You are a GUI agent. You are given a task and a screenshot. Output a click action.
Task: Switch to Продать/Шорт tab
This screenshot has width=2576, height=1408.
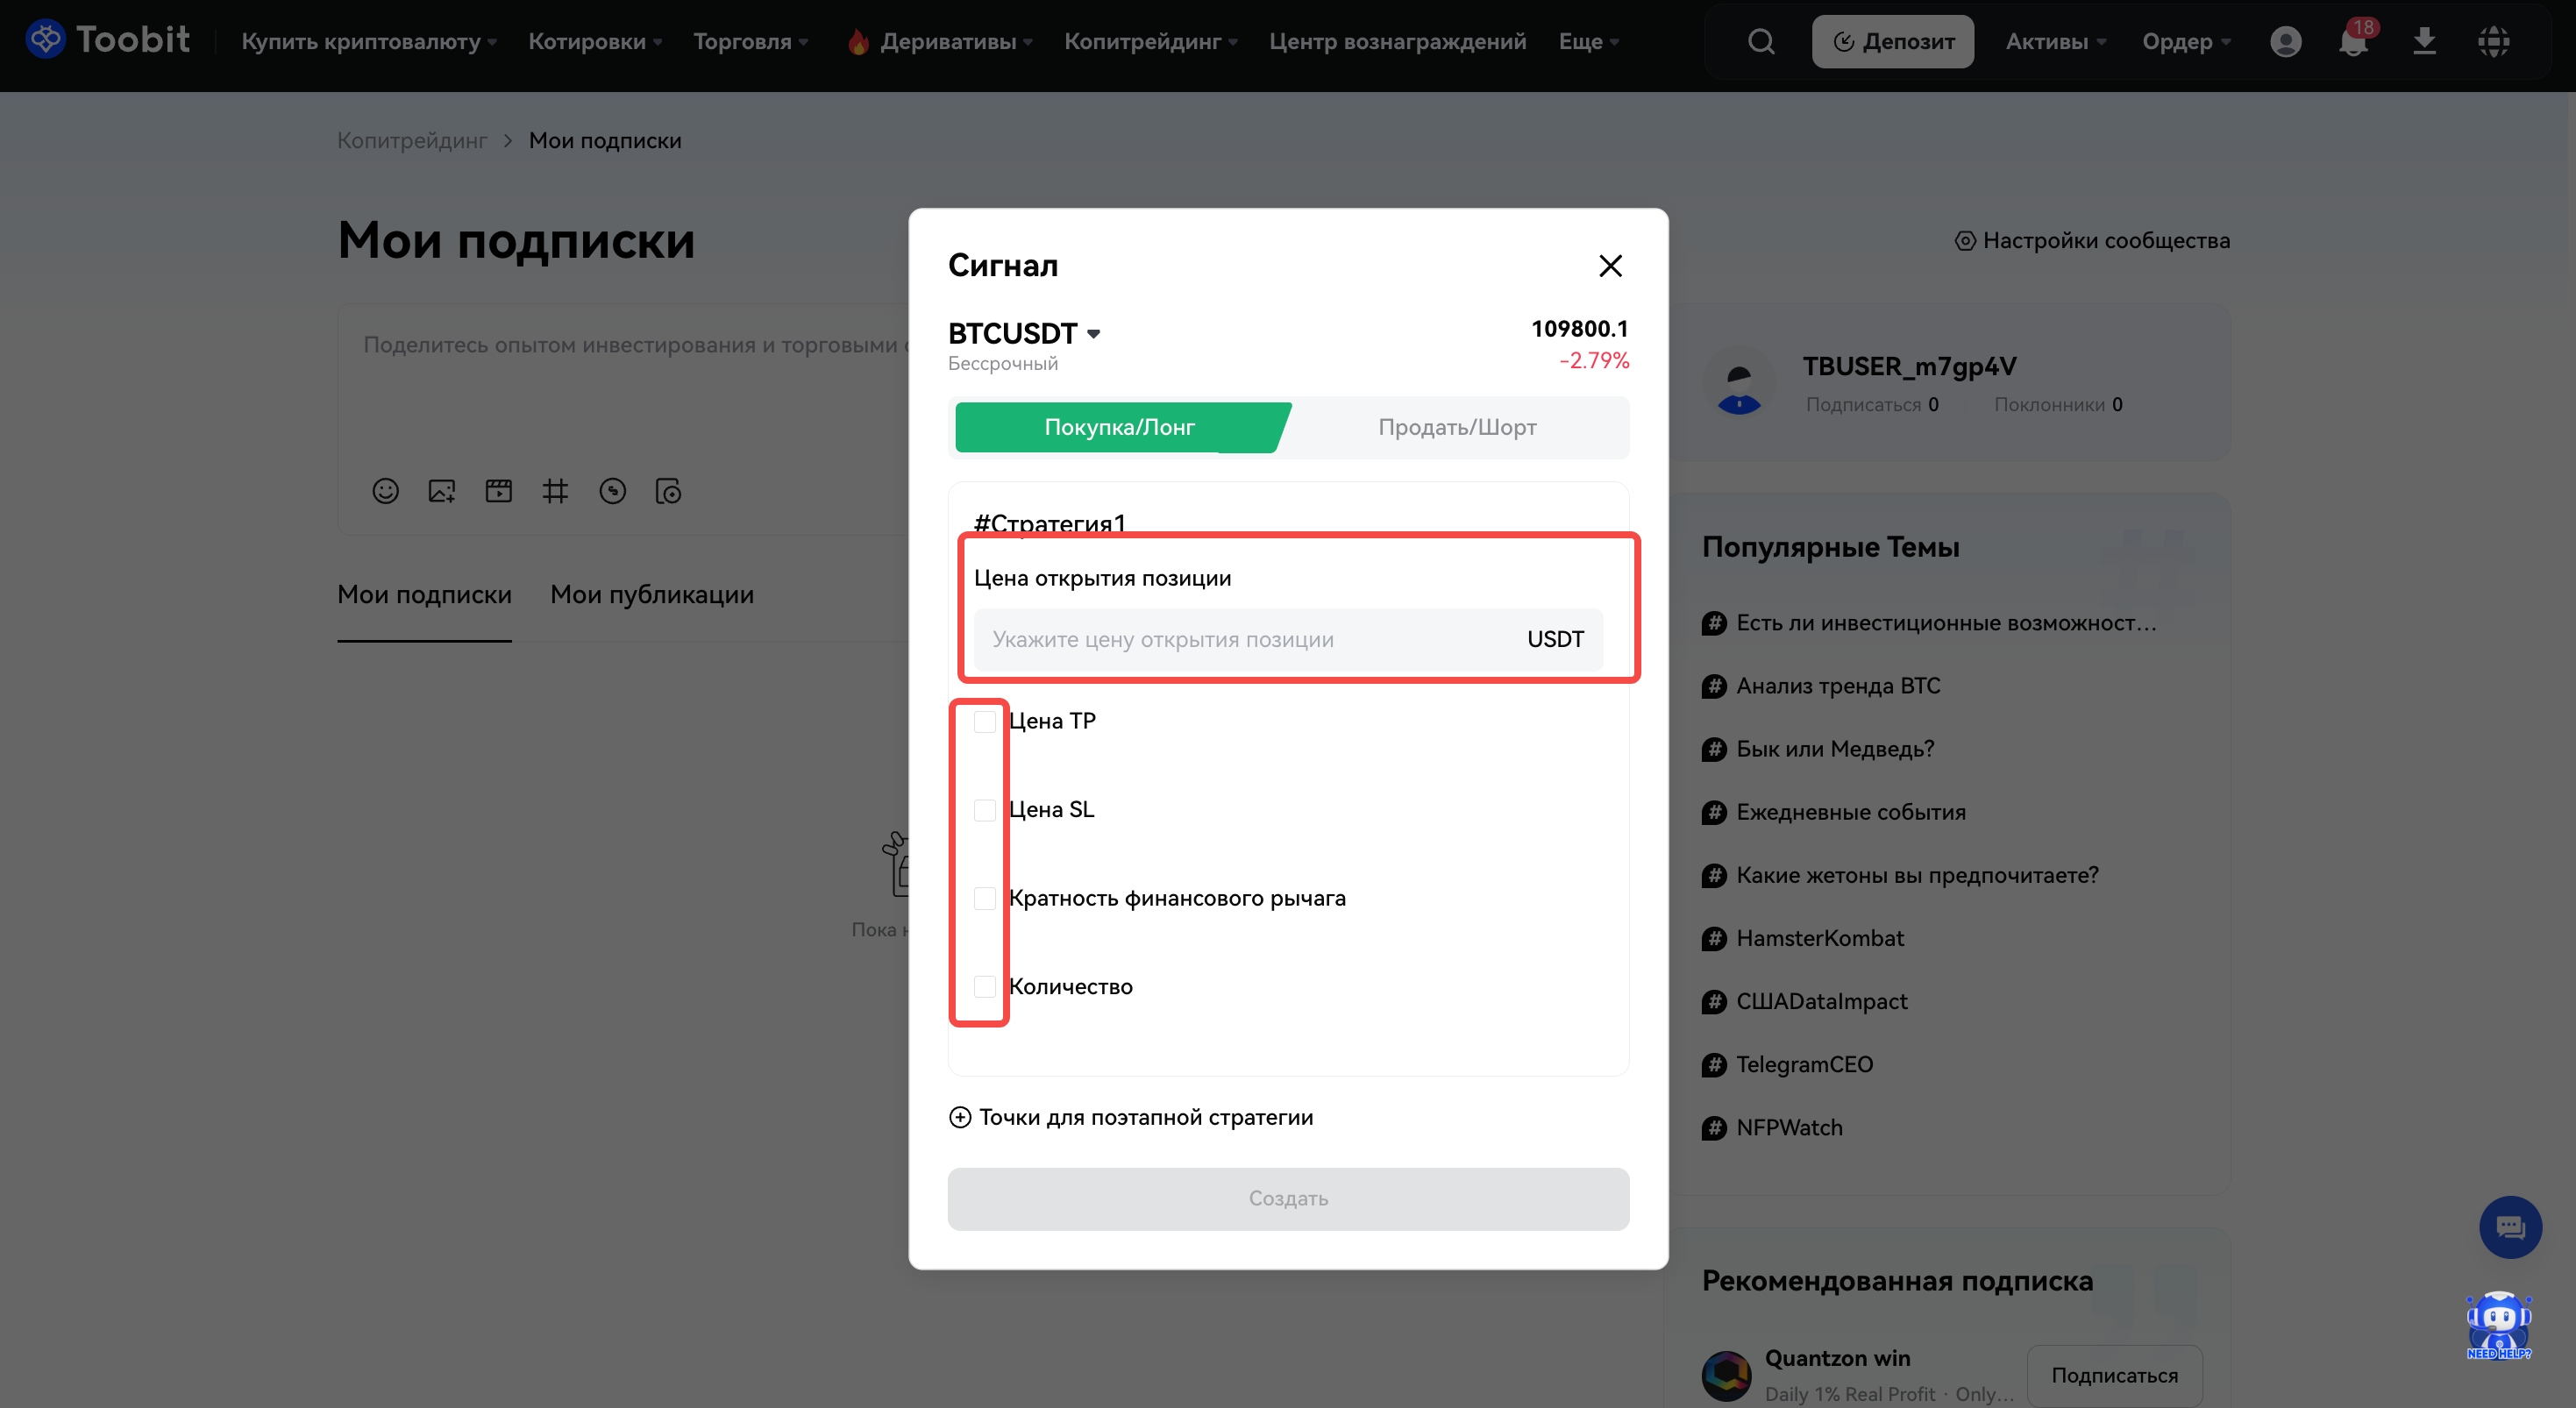click(x=1457, y=427)
